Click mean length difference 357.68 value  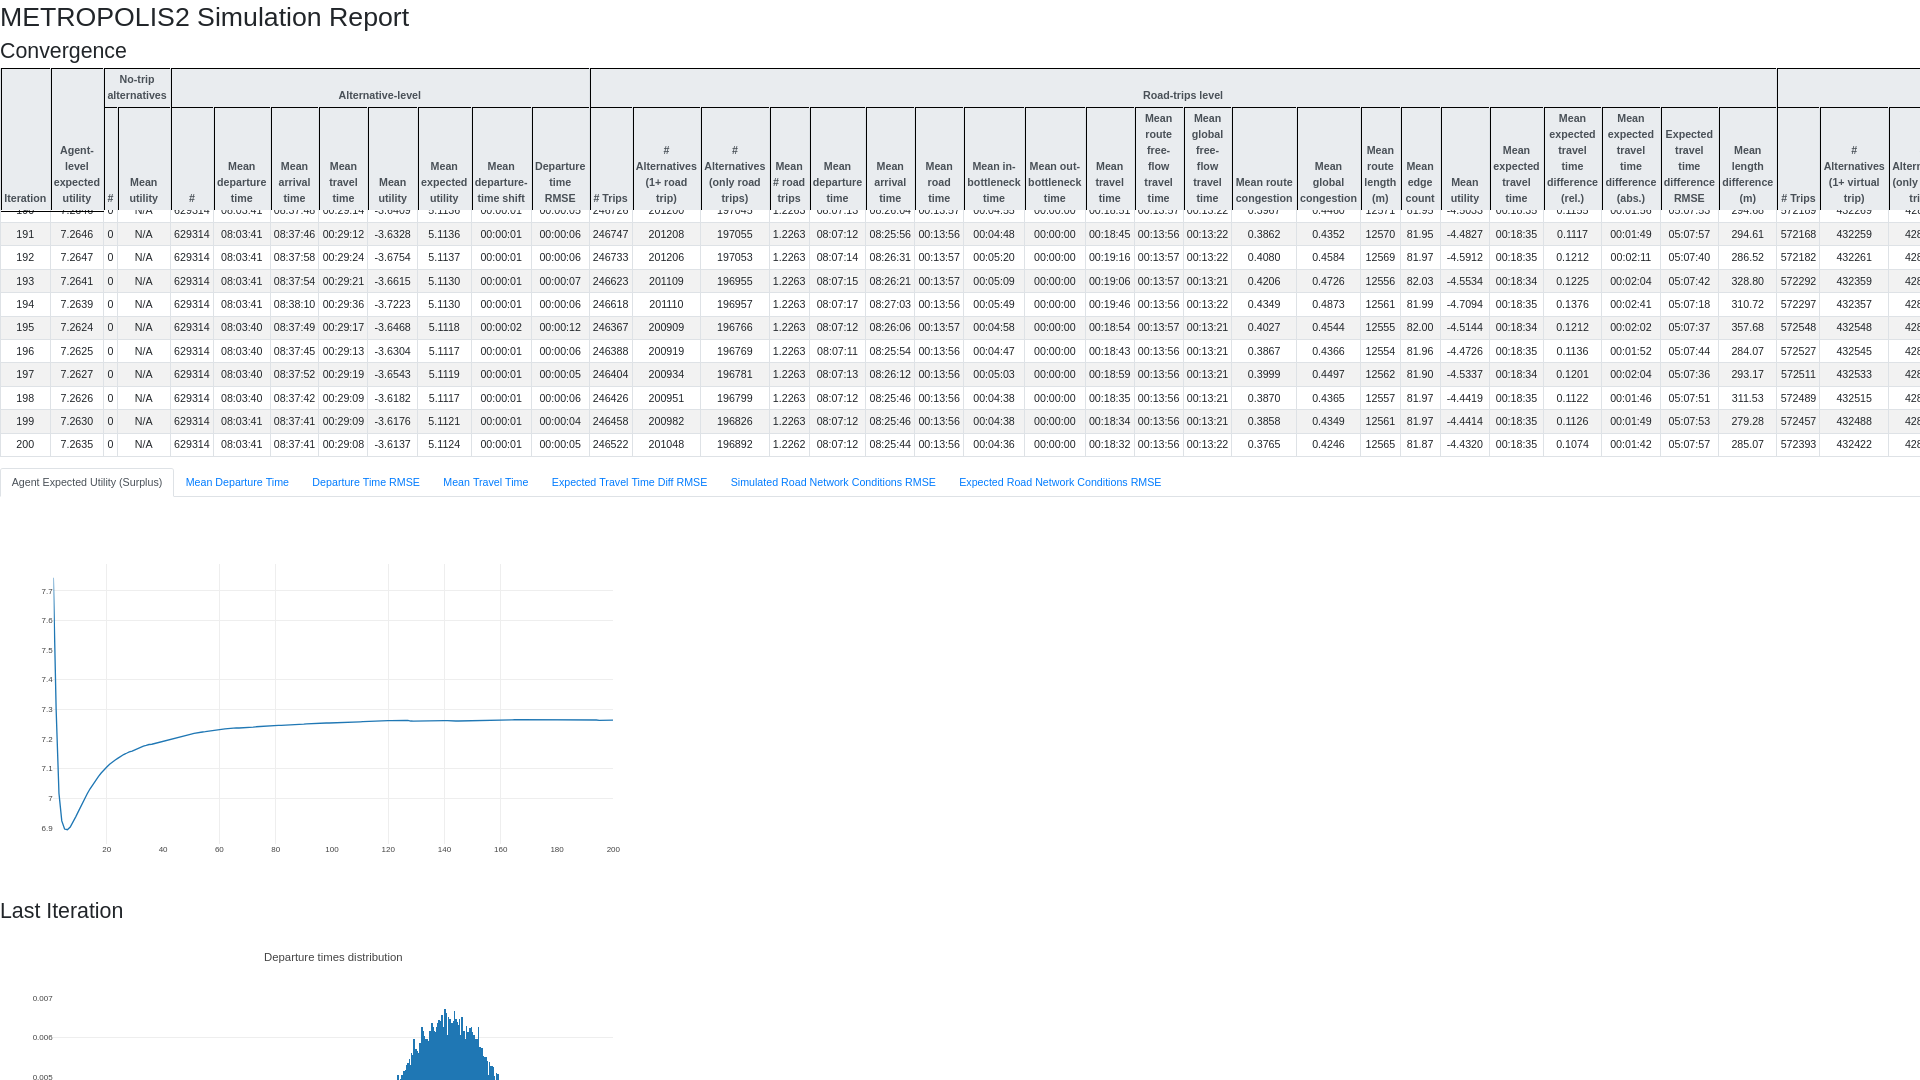tap(1747, 327)
